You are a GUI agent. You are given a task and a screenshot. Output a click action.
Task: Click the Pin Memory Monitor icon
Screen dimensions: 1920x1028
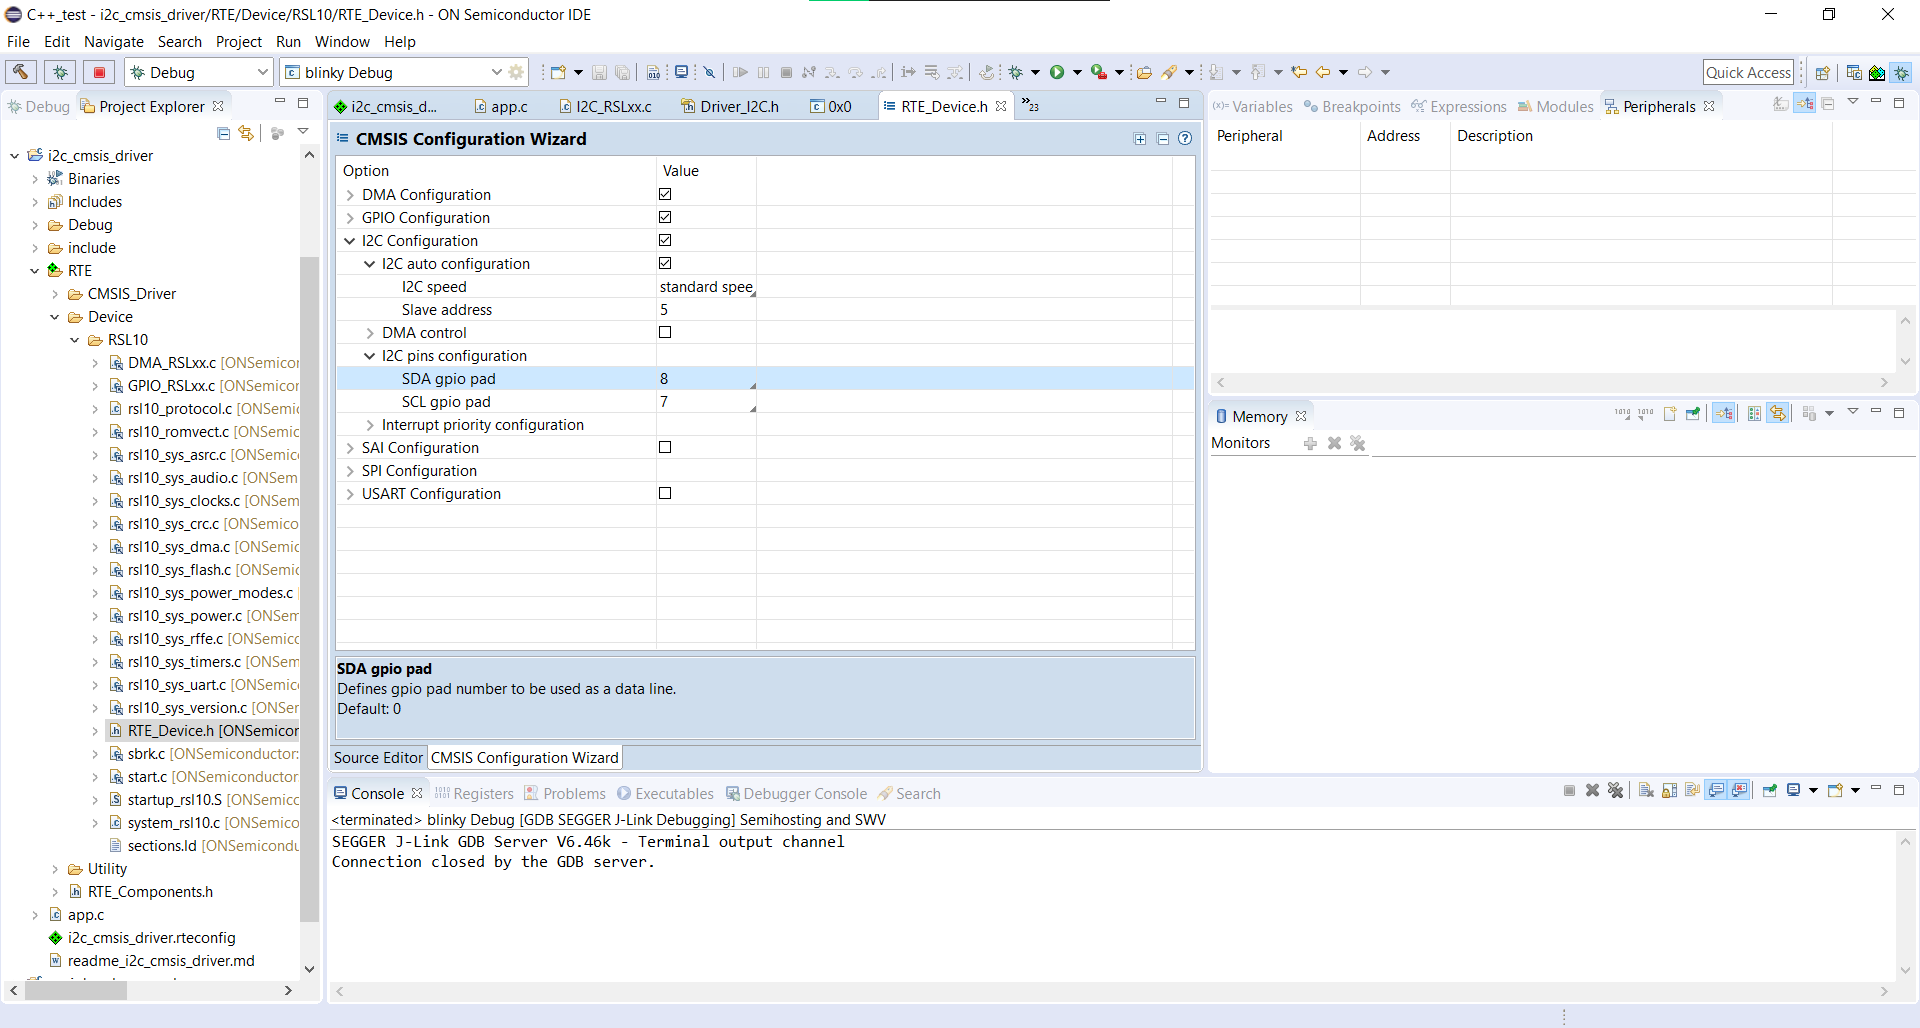[1693, 414]
